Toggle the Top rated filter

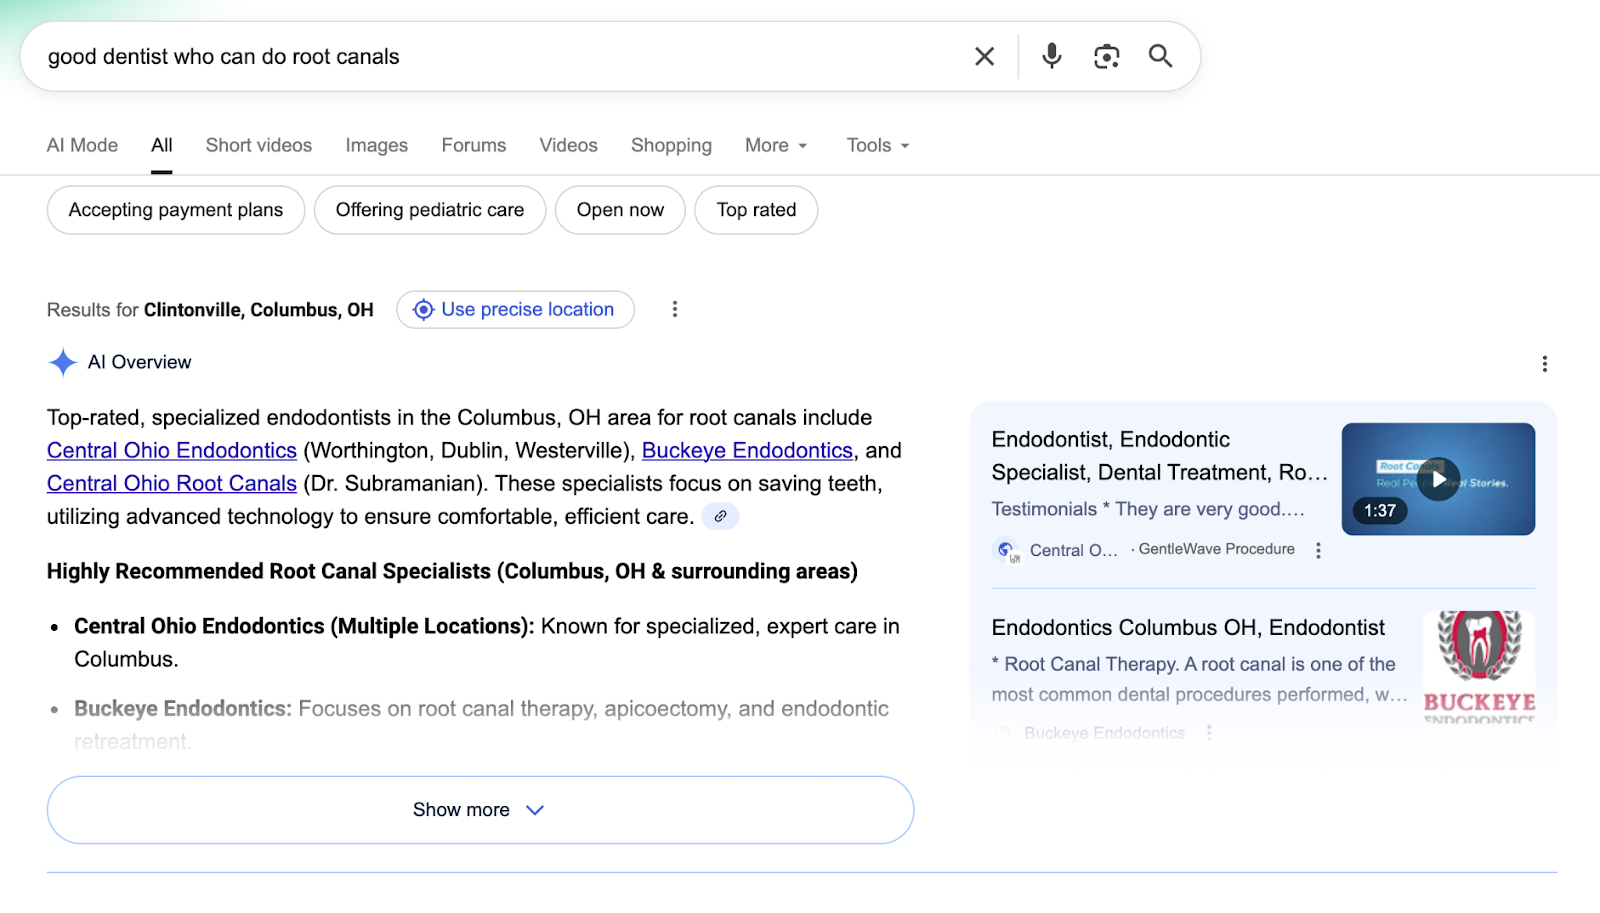756,210
